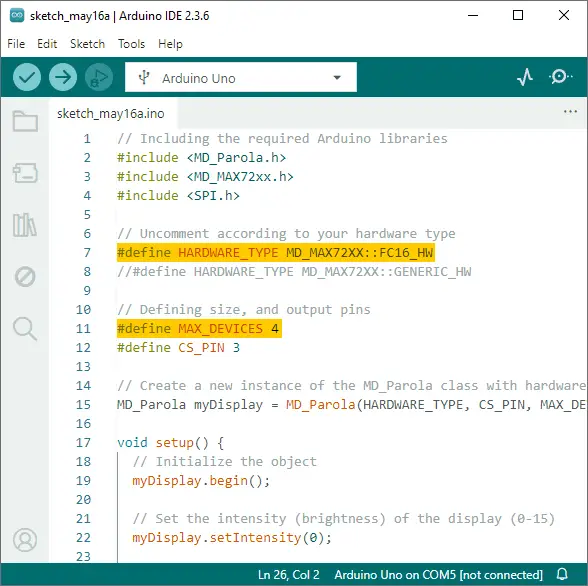
Task: Open the Debug panel in sidebar
Action: click(x=25, y=277)
